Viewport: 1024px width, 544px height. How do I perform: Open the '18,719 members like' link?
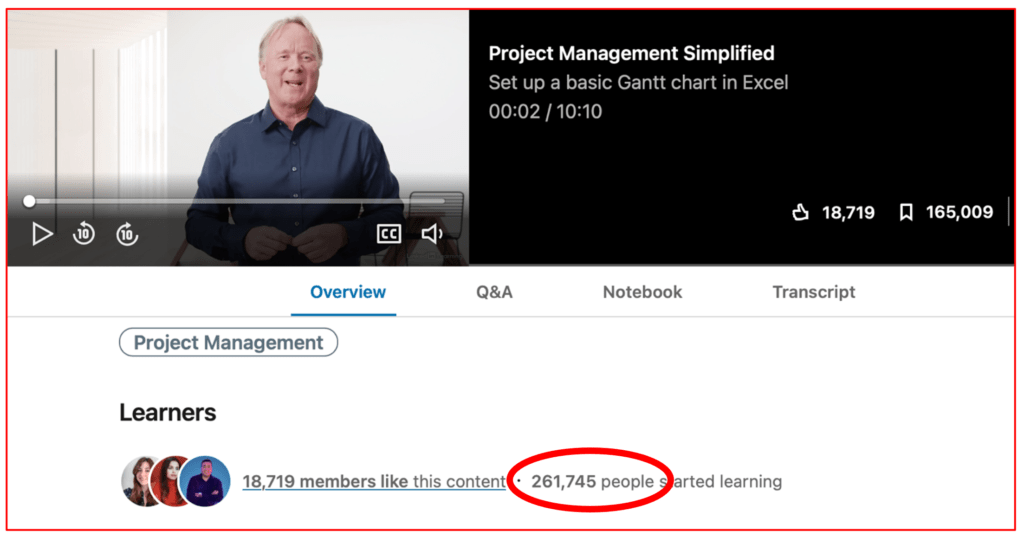point(325,482)
